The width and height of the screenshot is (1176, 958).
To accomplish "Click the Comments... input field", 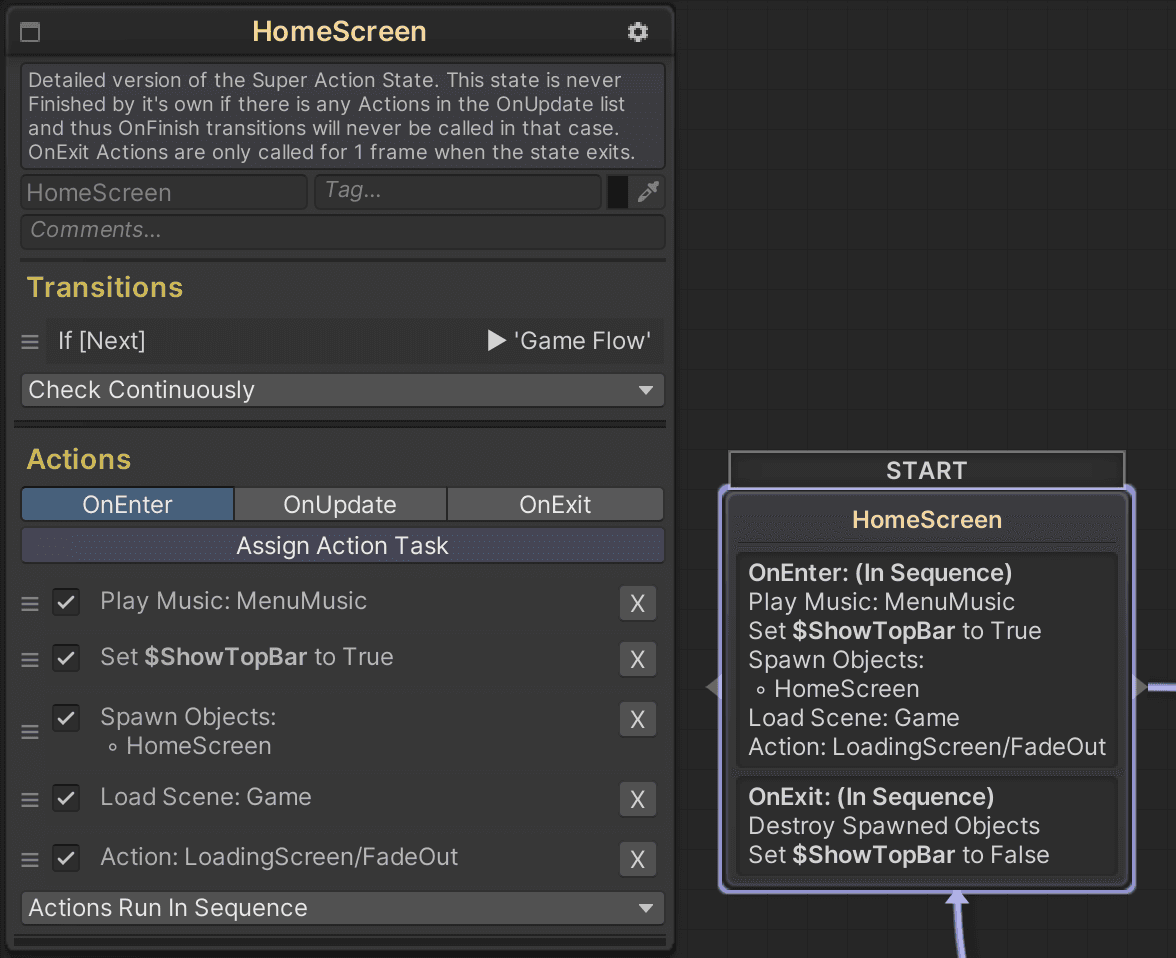I will point(343,231).
